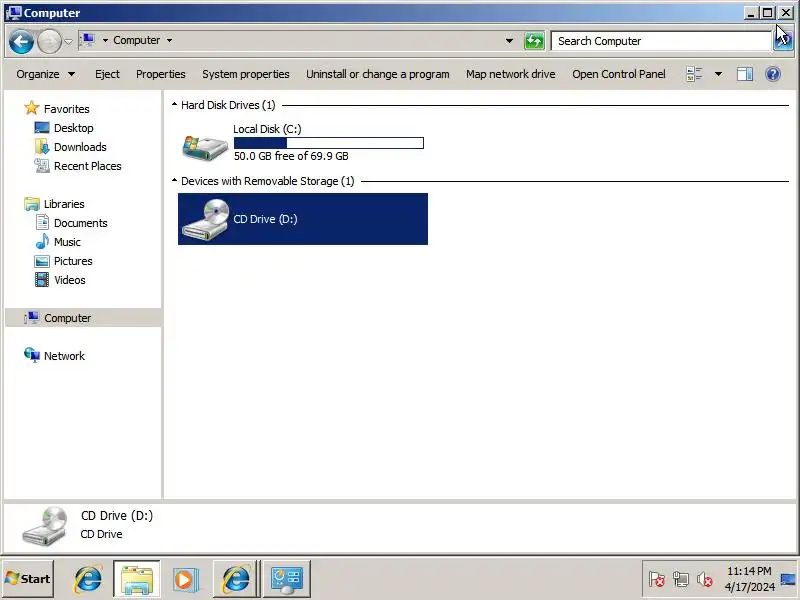Refresh the view with green arrows button
The width and height of the screenshot is (800, 600).
(x=534, y=41)
